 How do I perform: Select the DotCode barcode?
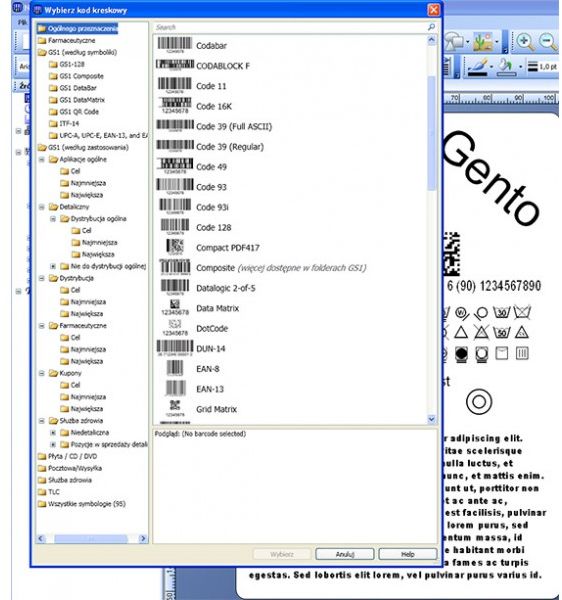[195, 329]
